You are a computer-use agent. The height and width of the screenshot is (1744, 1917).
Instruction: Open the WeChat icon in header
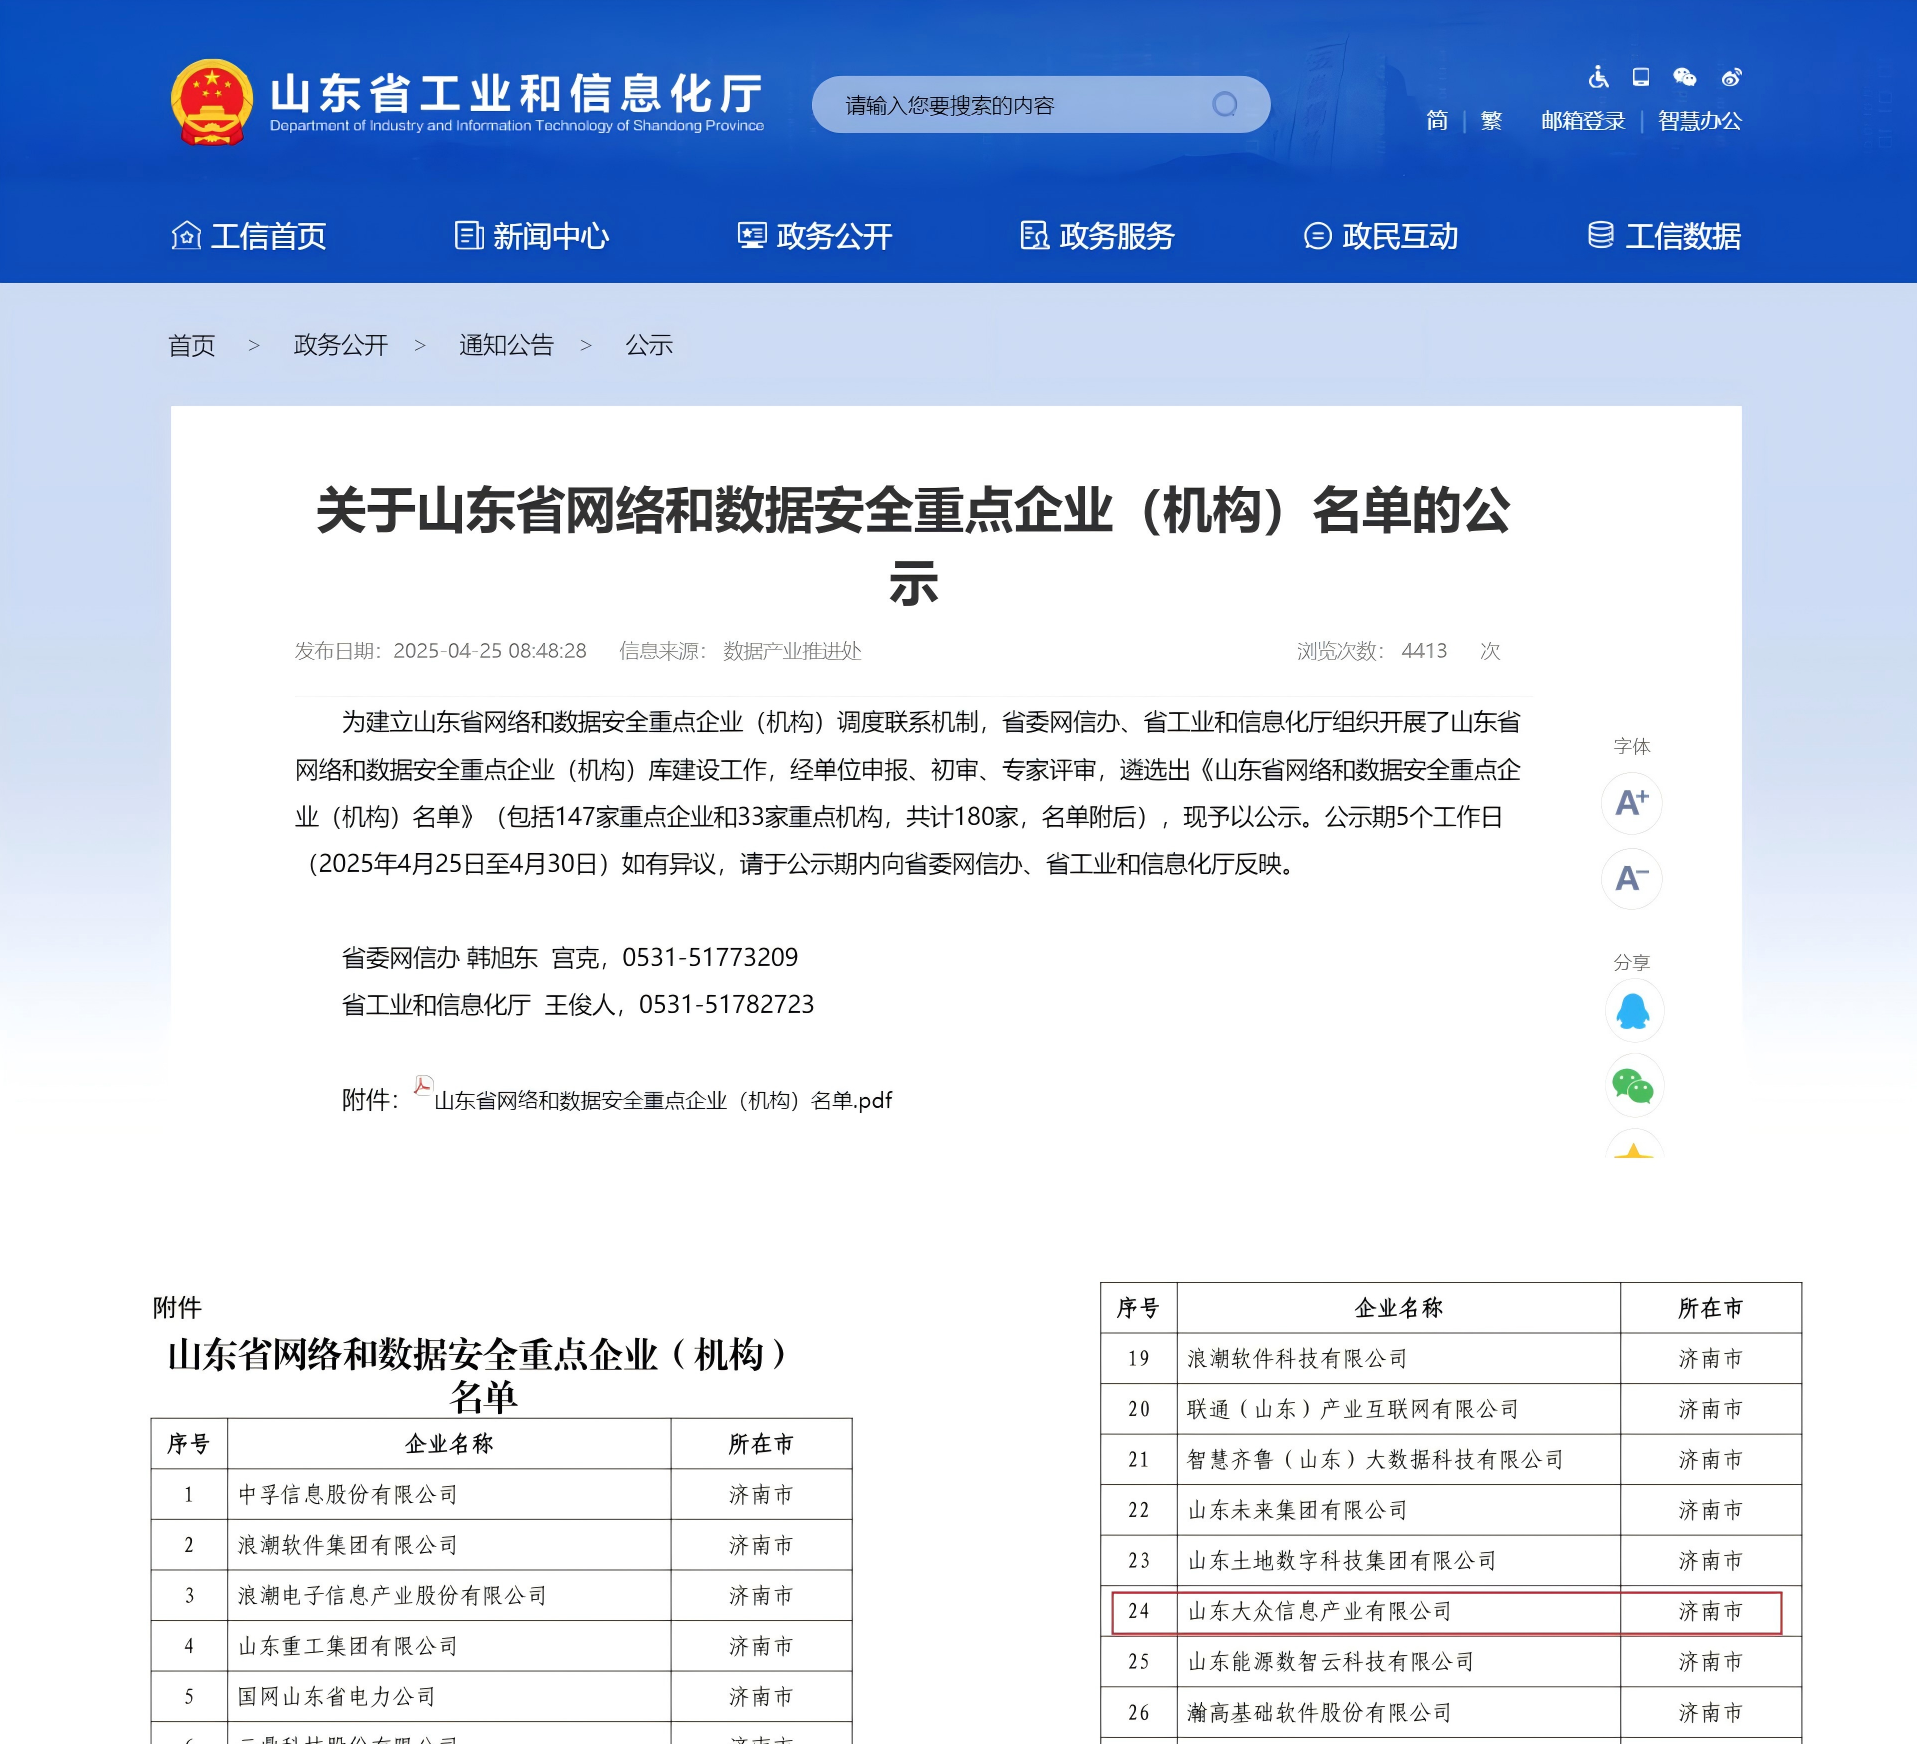tap(1685, 77)
